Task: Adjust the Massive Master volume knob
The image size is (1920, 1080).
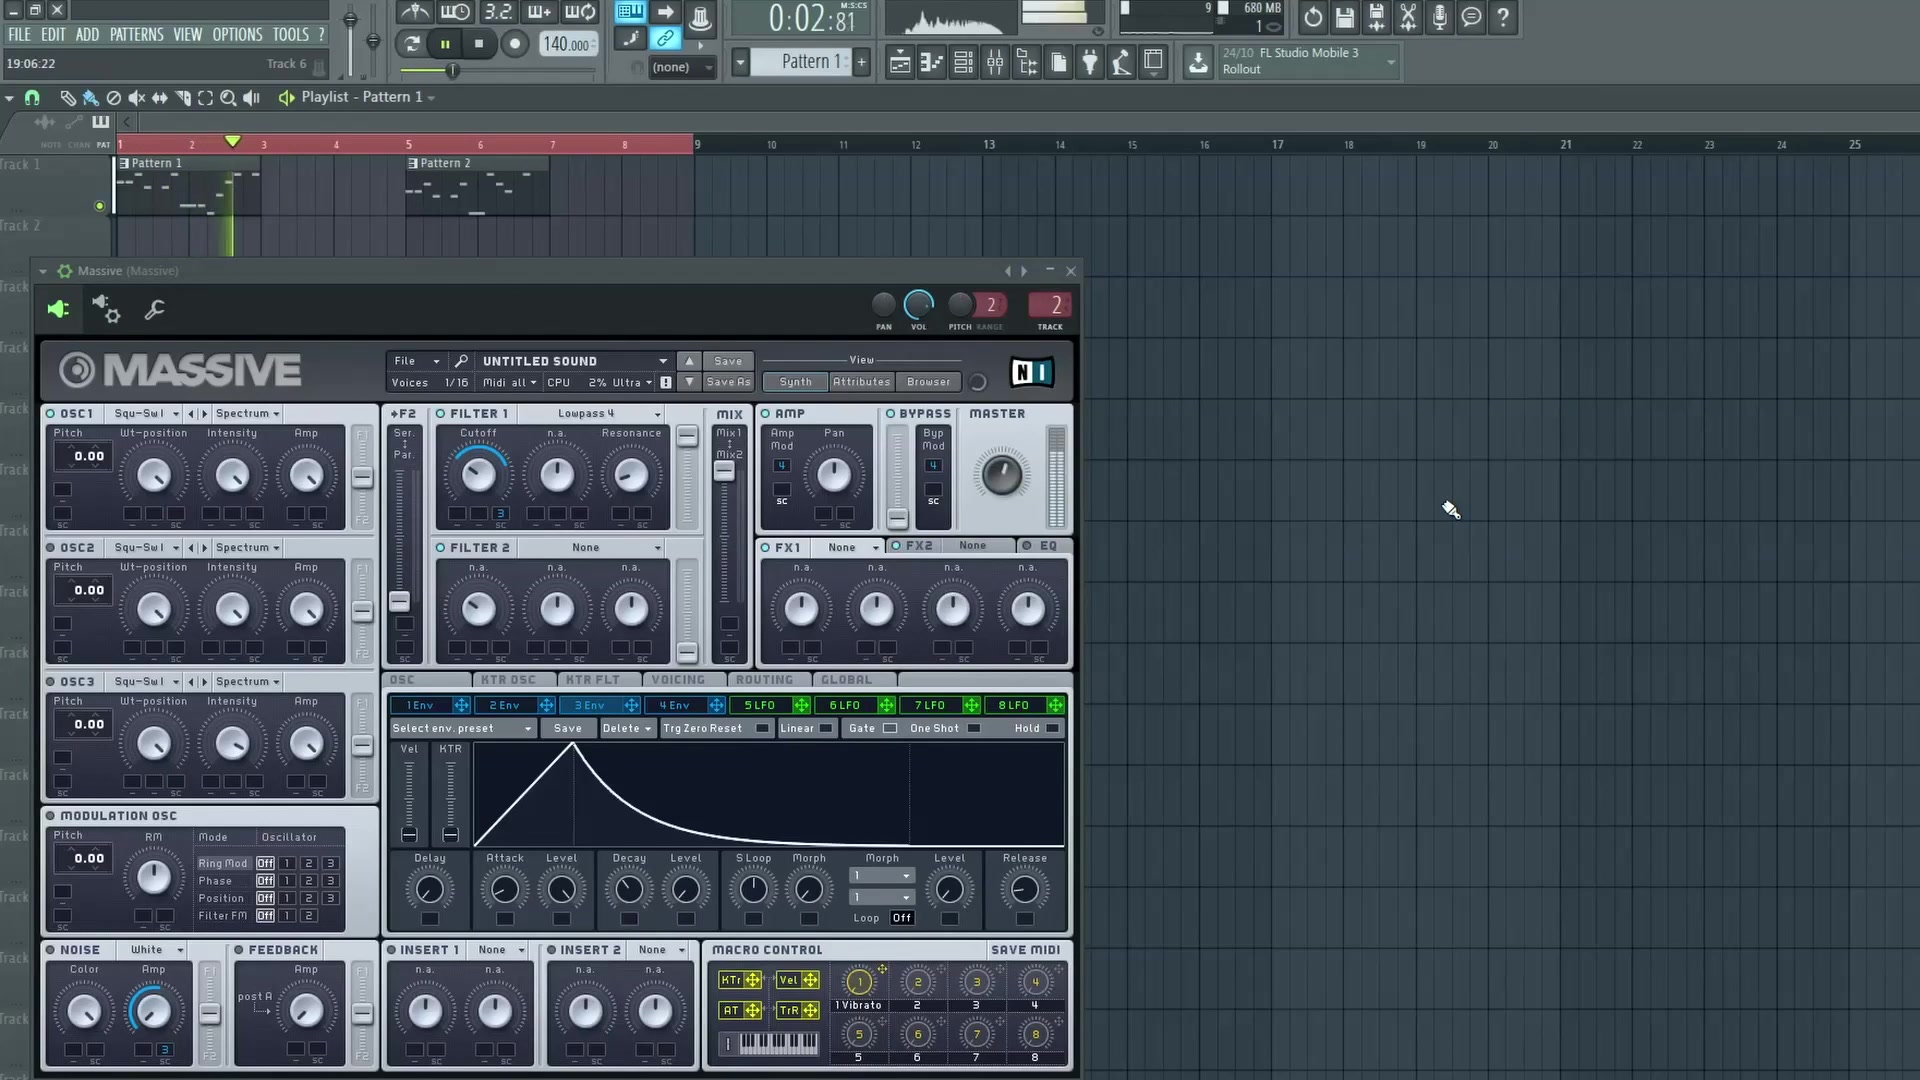Action: pos(1001,475)
